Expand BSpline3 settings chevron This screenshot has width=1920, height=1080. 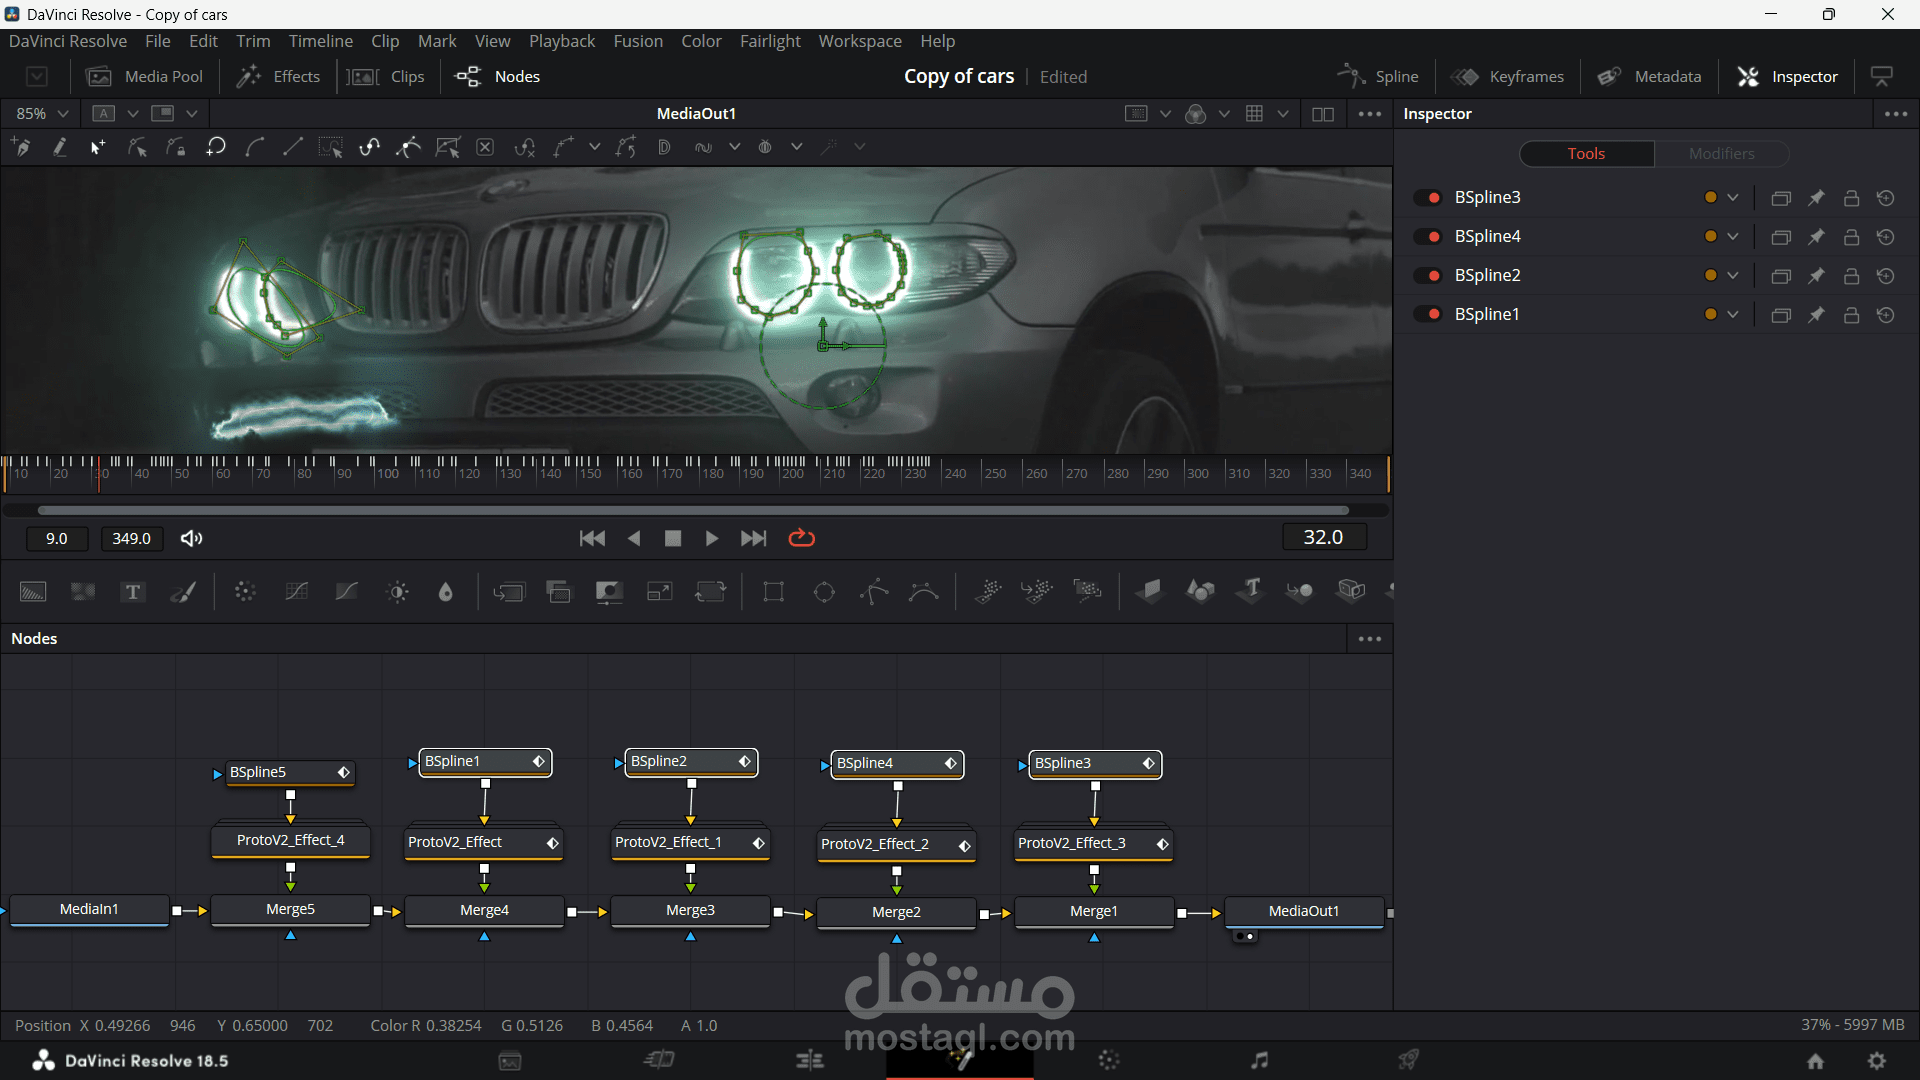pos(1733,198)
